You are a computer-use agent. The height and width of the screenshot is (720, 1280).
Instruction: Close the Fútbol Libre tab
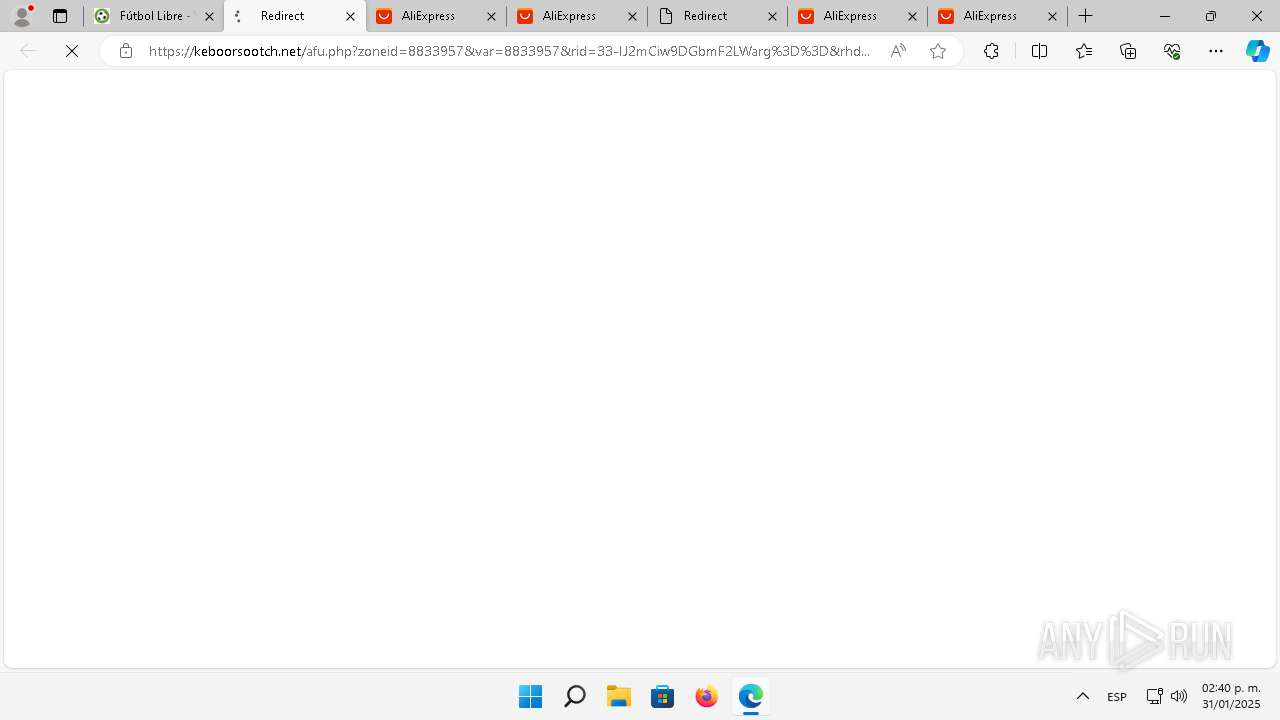(x=210, y=16)
